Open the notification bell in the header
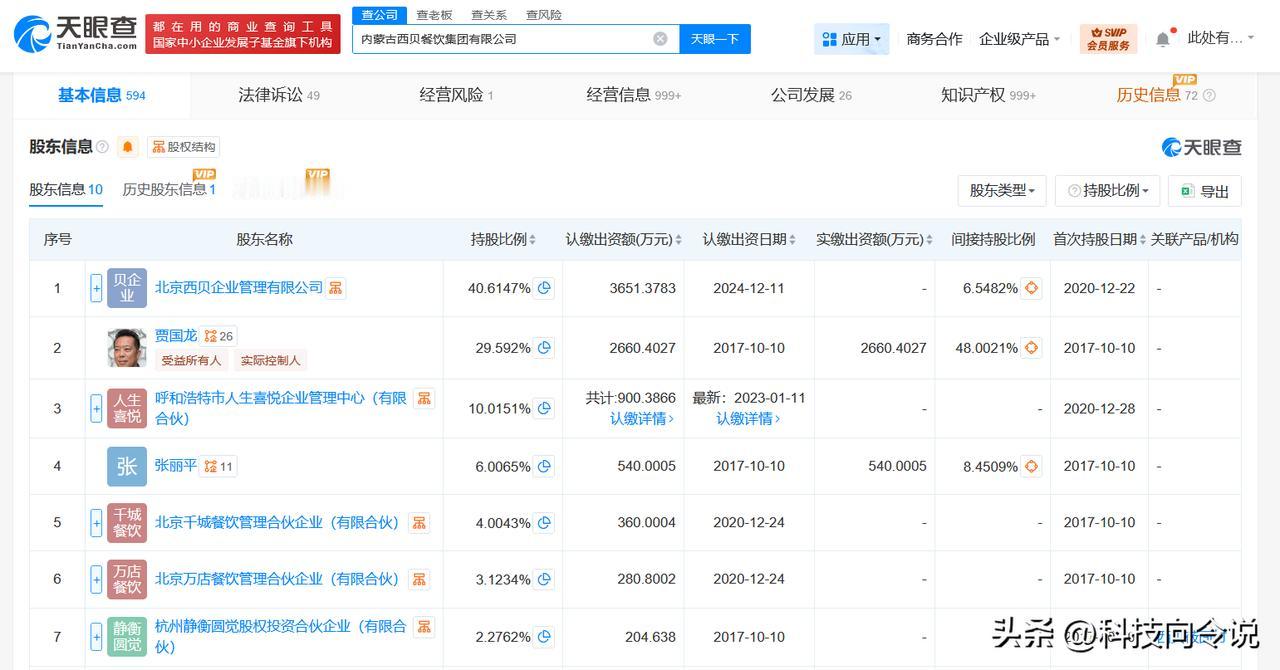 tap(1162, 39)
